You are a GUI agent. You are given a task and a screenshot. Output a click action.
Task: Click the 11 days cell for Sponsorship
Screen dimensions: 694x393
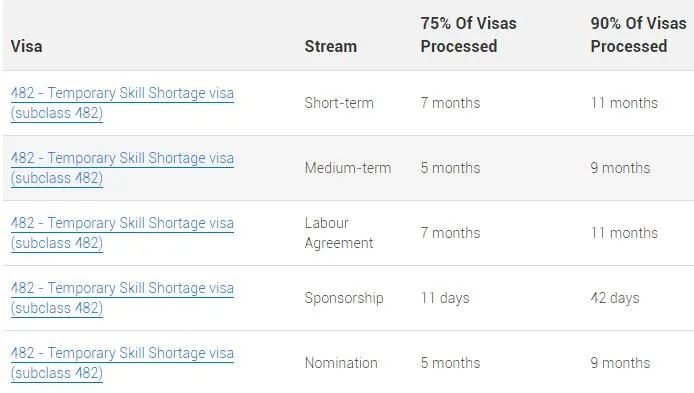coord(445,298)
